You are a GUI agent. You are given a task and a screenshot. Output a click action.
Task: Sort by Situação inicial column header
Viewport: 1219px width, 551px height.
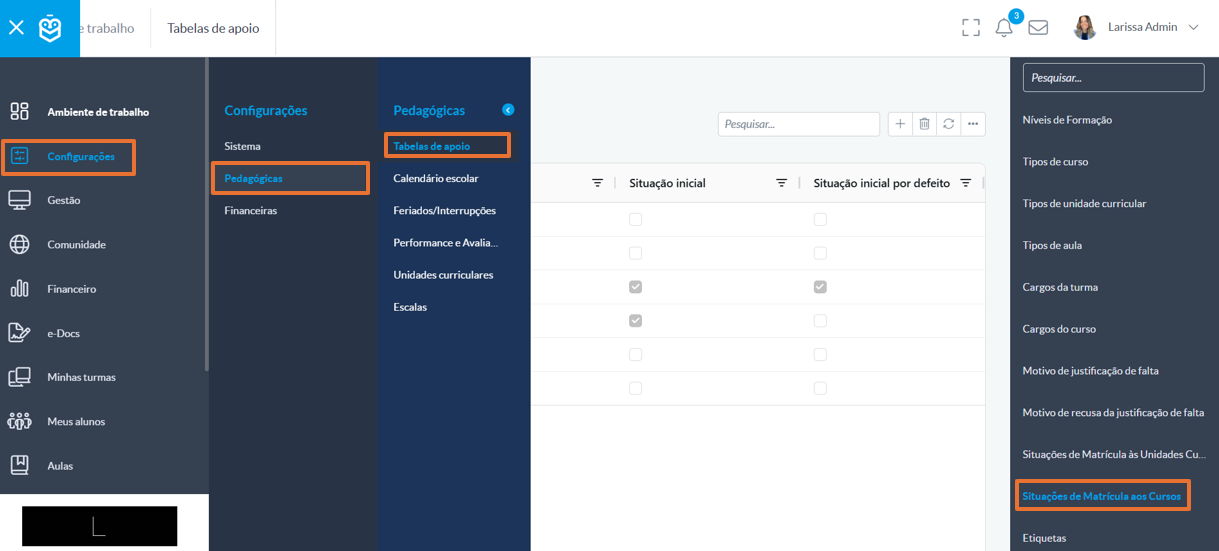tap(667, 183)
